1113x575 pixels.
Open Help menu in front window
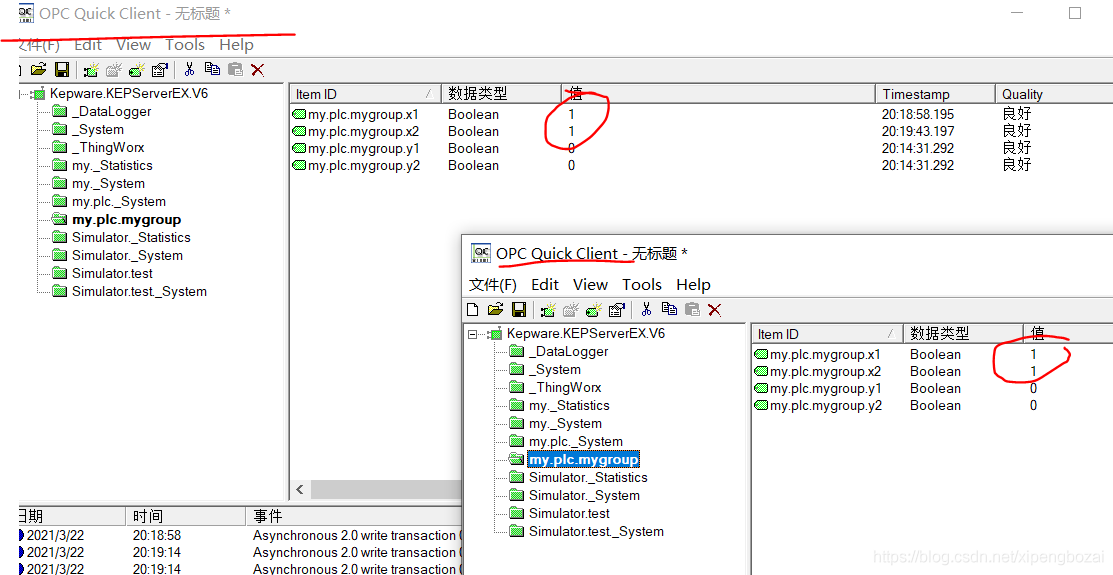click(x=693, y=285)
